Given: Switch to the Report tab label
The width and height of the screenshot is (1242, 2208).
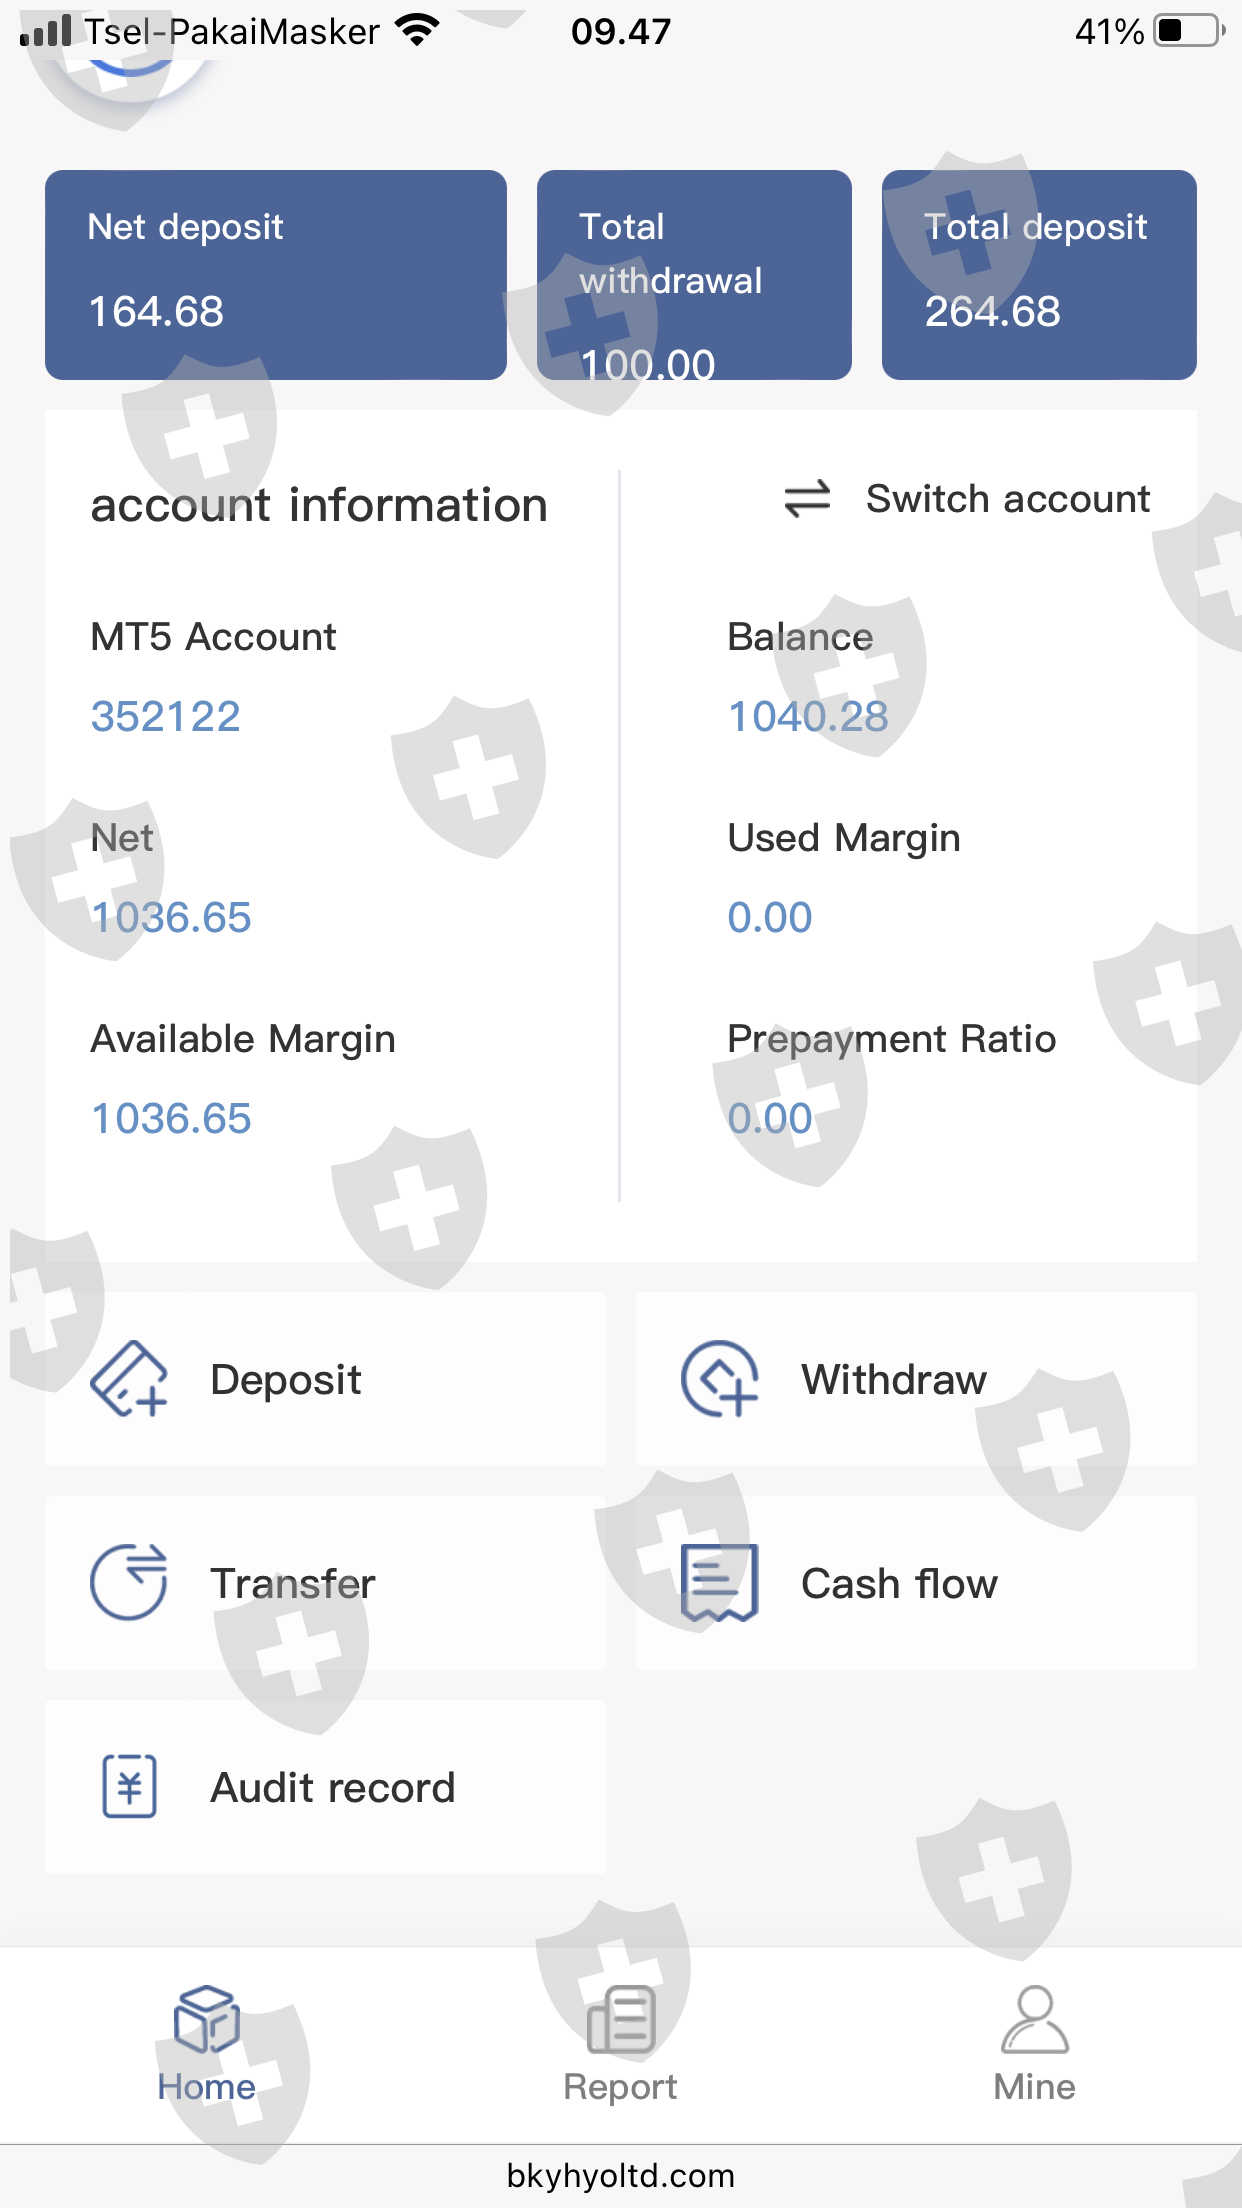Looking at the screenshot, I should pyautogui.click(x=620, y=2087).
